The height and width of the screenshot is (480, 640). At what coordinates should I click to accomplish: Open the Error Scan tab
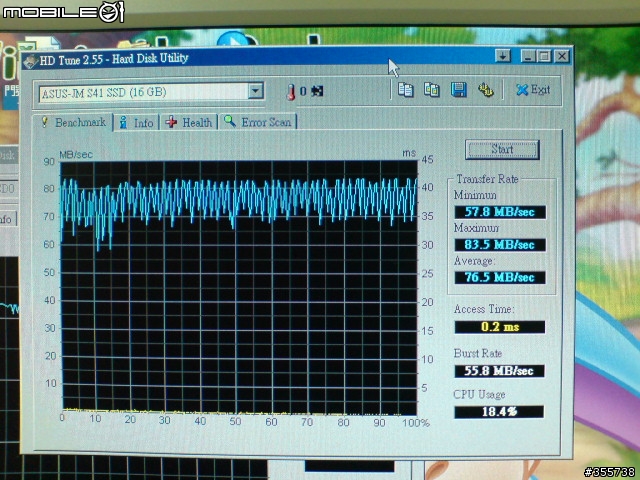(258, 122)
